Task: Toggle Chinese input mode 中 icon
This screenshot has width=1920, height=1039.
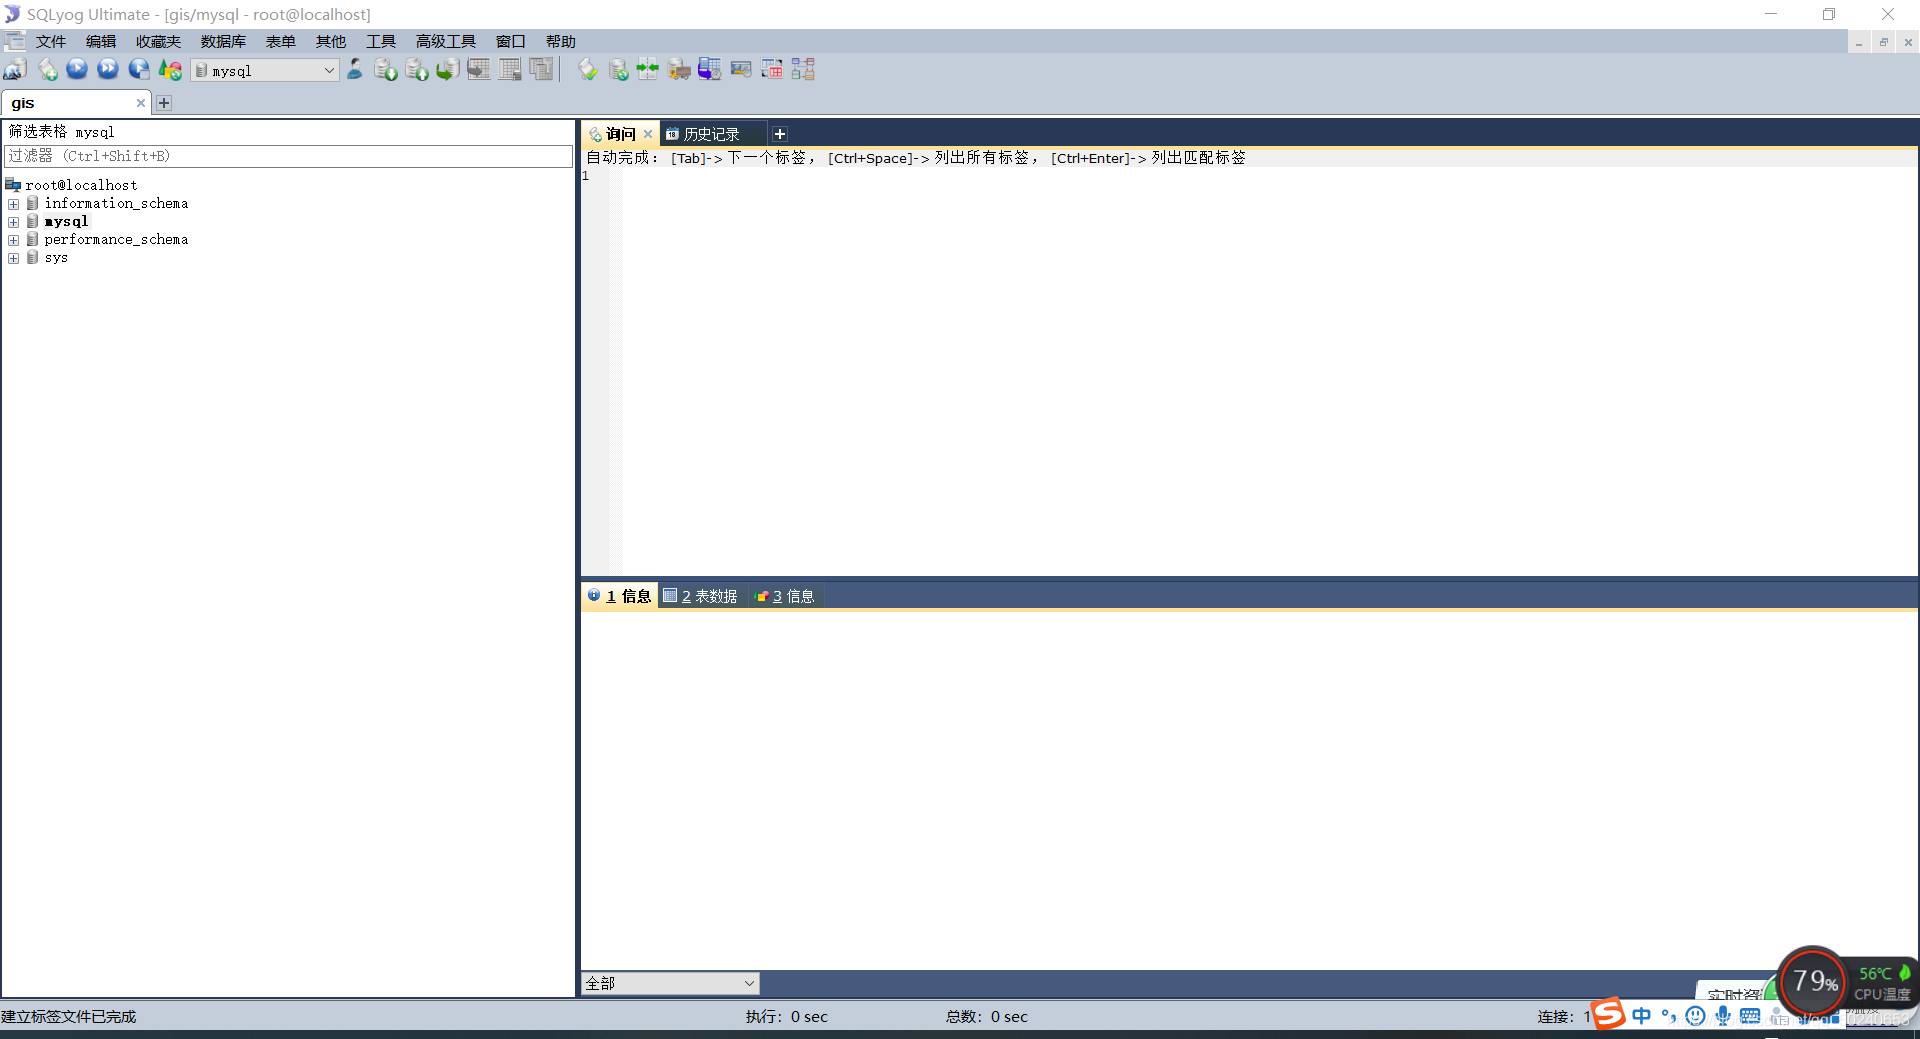Action: click(1642, 1016)
